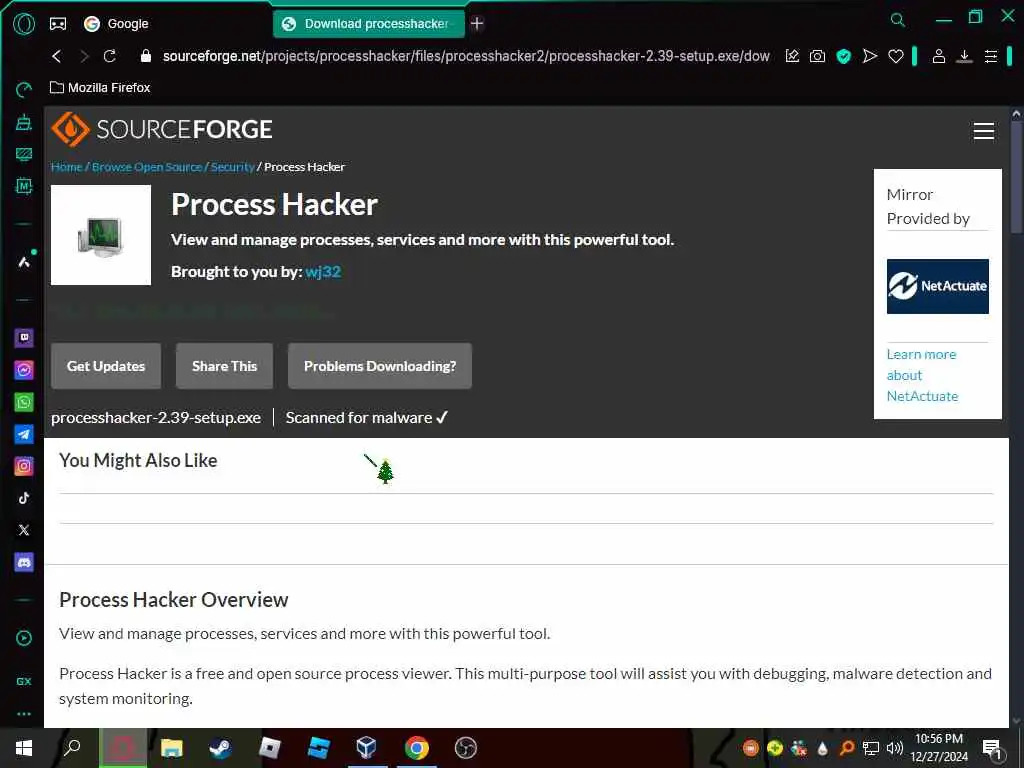This screenshot has width=1024, height=768.
Task: Open volume control in system tray
Action: (895, 748)
